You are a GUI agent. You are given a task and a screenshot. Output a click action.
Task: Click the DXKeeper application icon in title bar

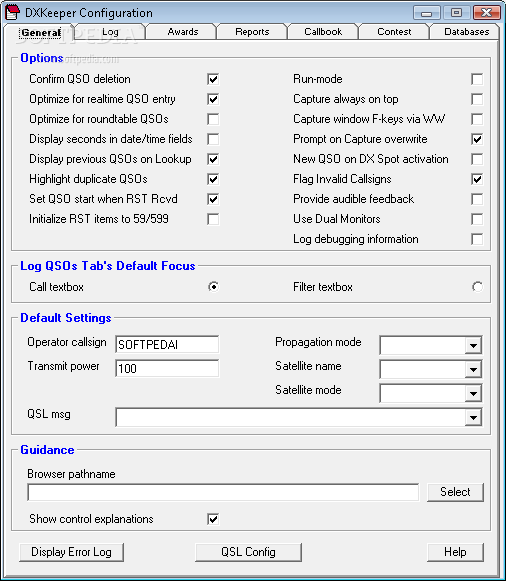(12, 12)
